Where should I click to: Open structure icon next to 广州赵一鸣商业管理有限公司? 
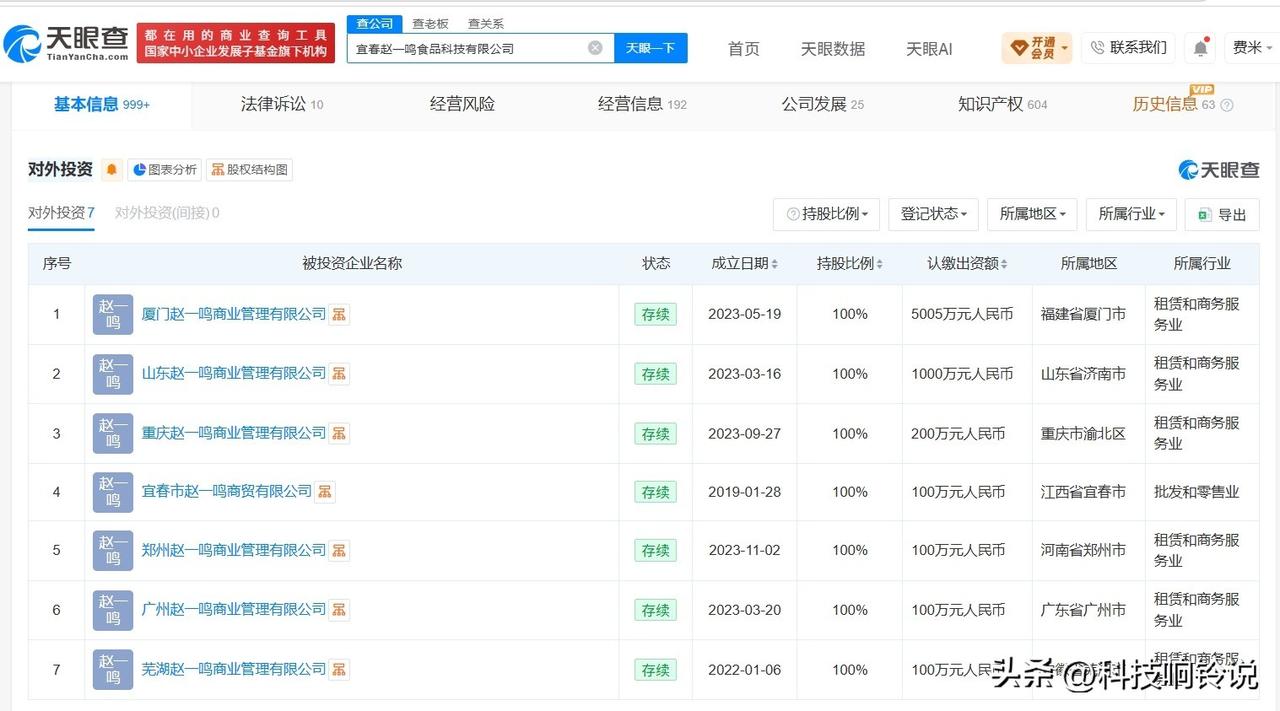tap(340, 609)
